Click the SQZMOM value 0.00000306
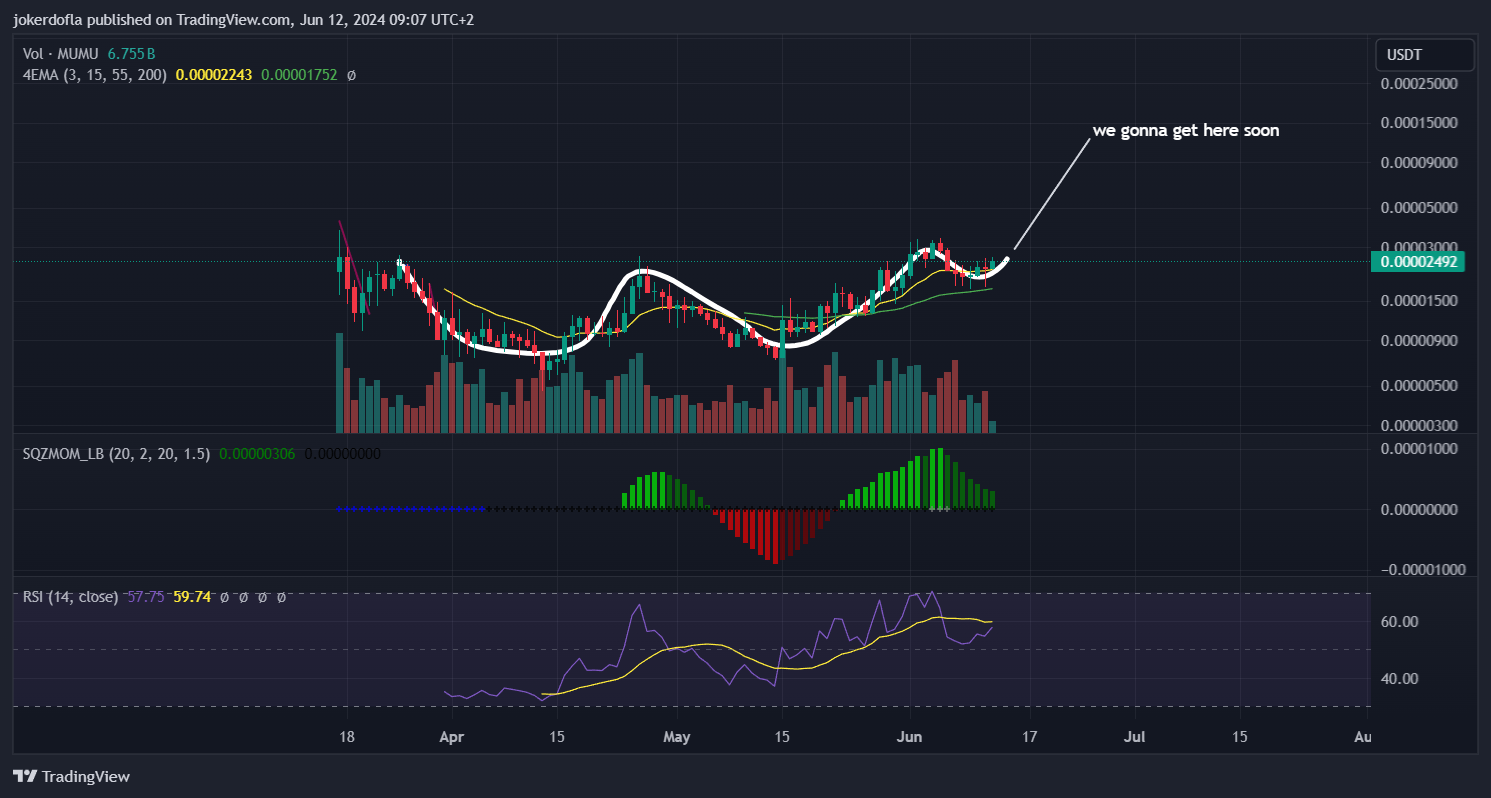The height and width of the screenshot is (798, 1491). pos(257,453)
